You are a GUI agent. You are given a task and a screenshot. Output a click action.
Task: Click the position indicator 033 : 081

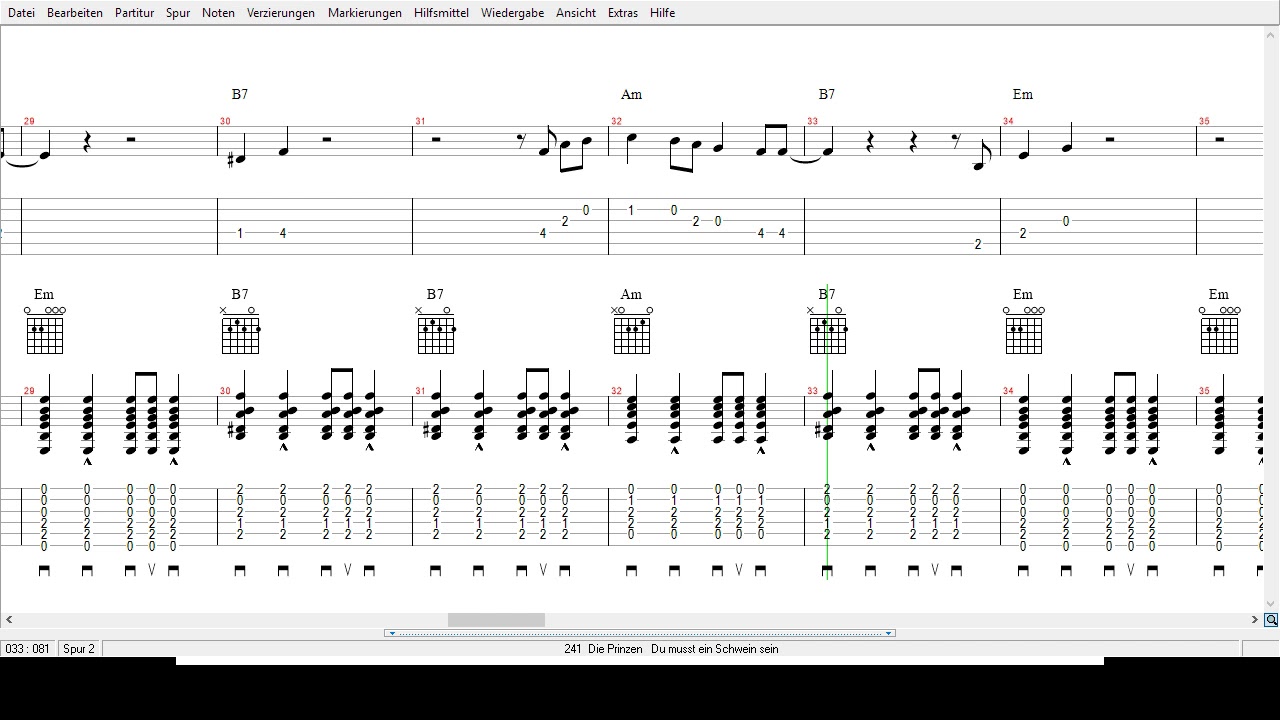pos(28,649)
